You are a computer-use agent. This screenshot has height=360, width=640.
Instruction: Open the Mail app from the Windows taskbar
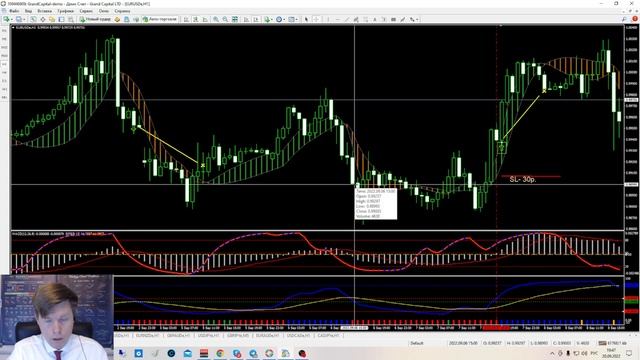[188, 353]
